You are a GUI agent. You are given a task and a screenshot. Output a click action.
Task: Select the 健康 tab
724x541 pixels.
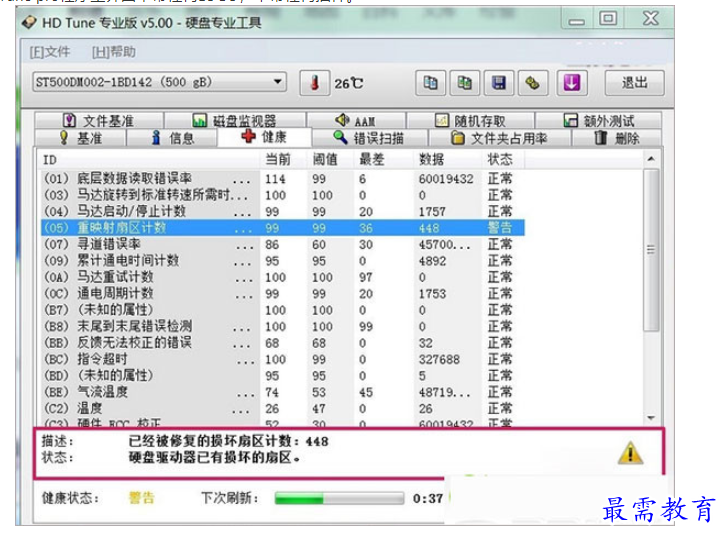(264, 137)
